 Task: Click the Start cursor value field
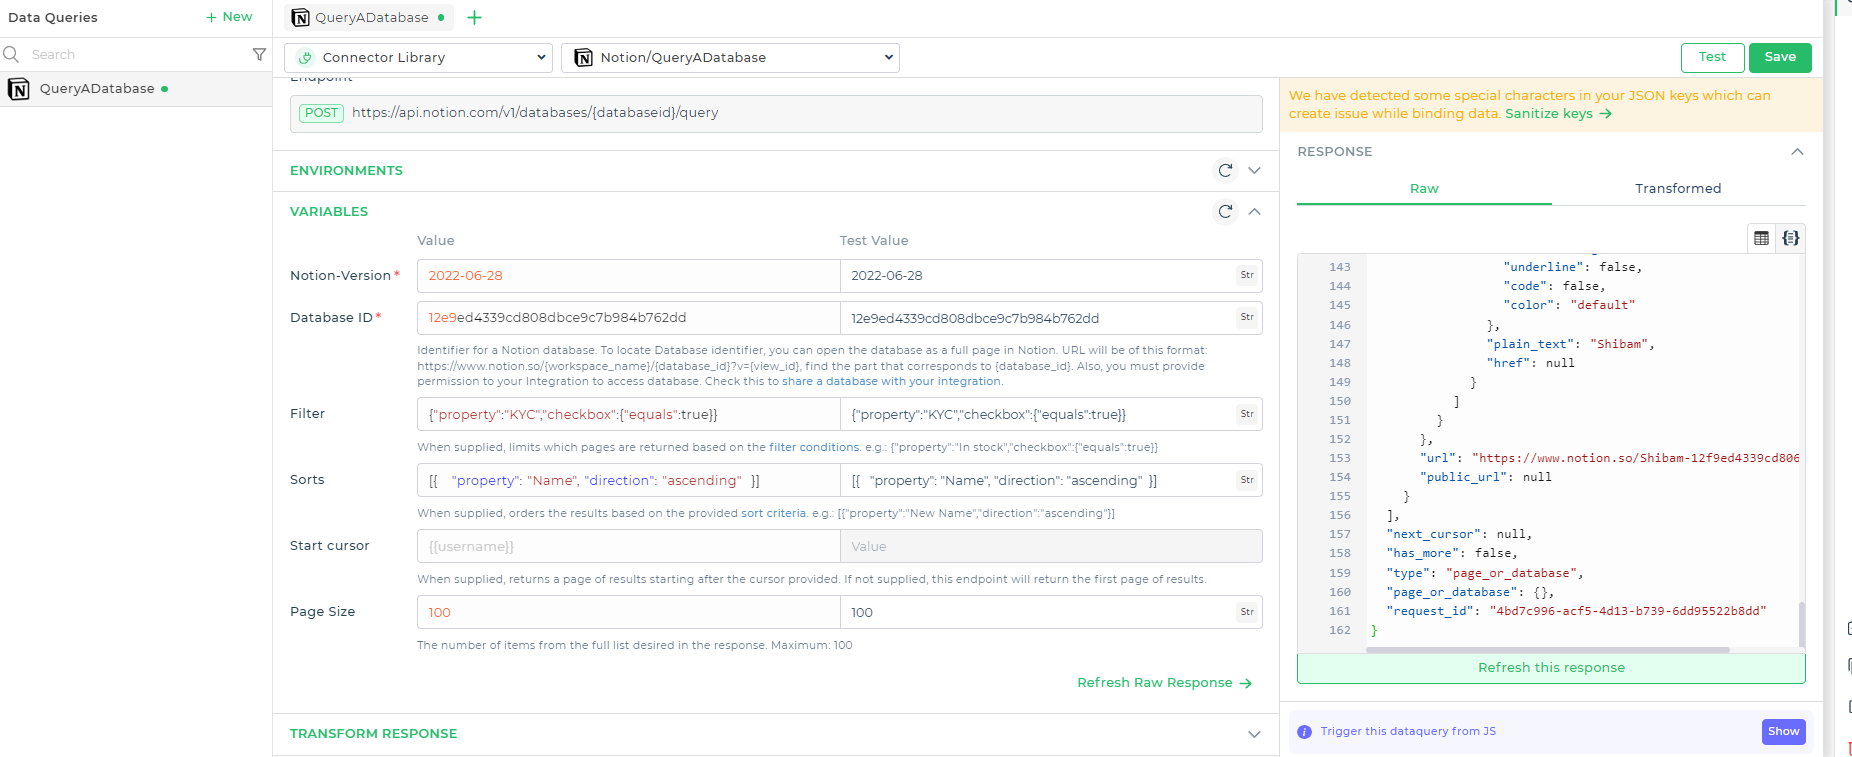pyautogui.click(x=628, y=546)
